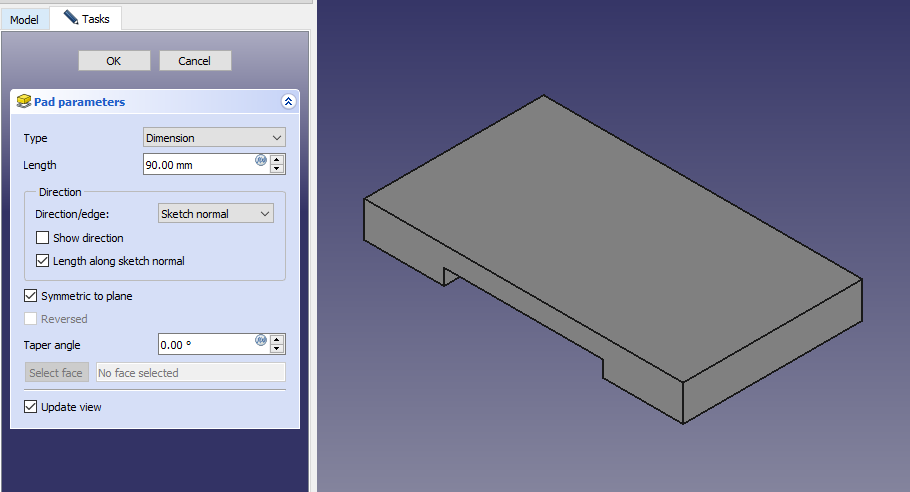Collapse the Pad parameters panel
Viewport: 910px width, 492px height.
(x=288, y=102)
